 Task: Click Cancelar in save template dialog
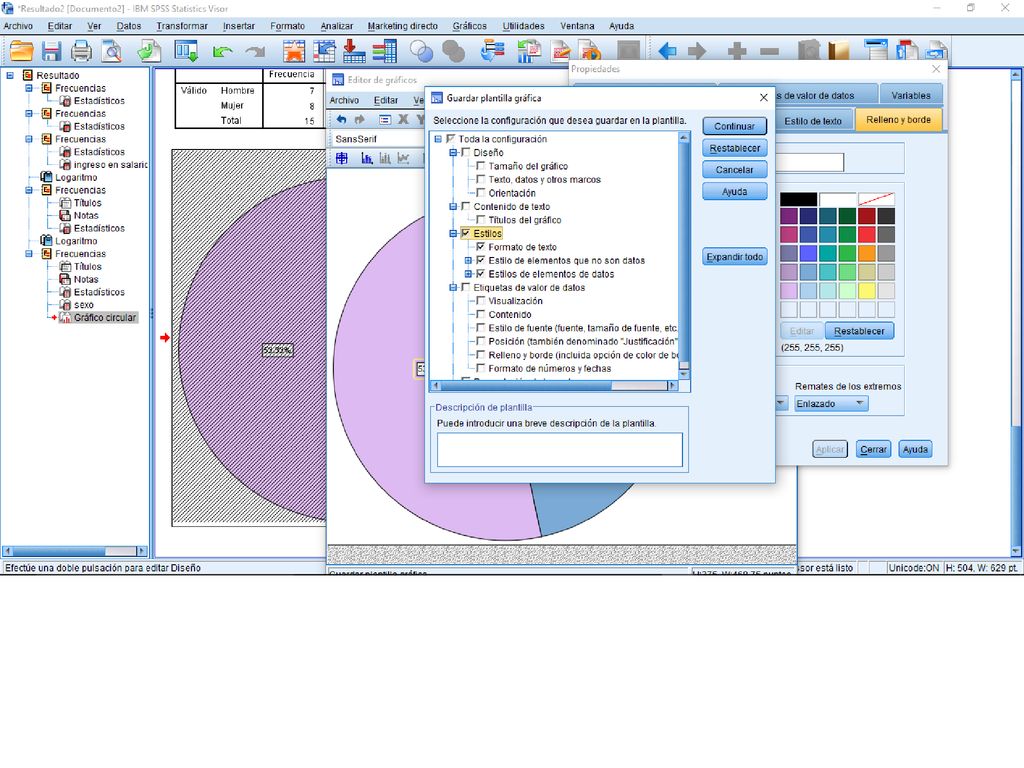[x=734, y=170]
